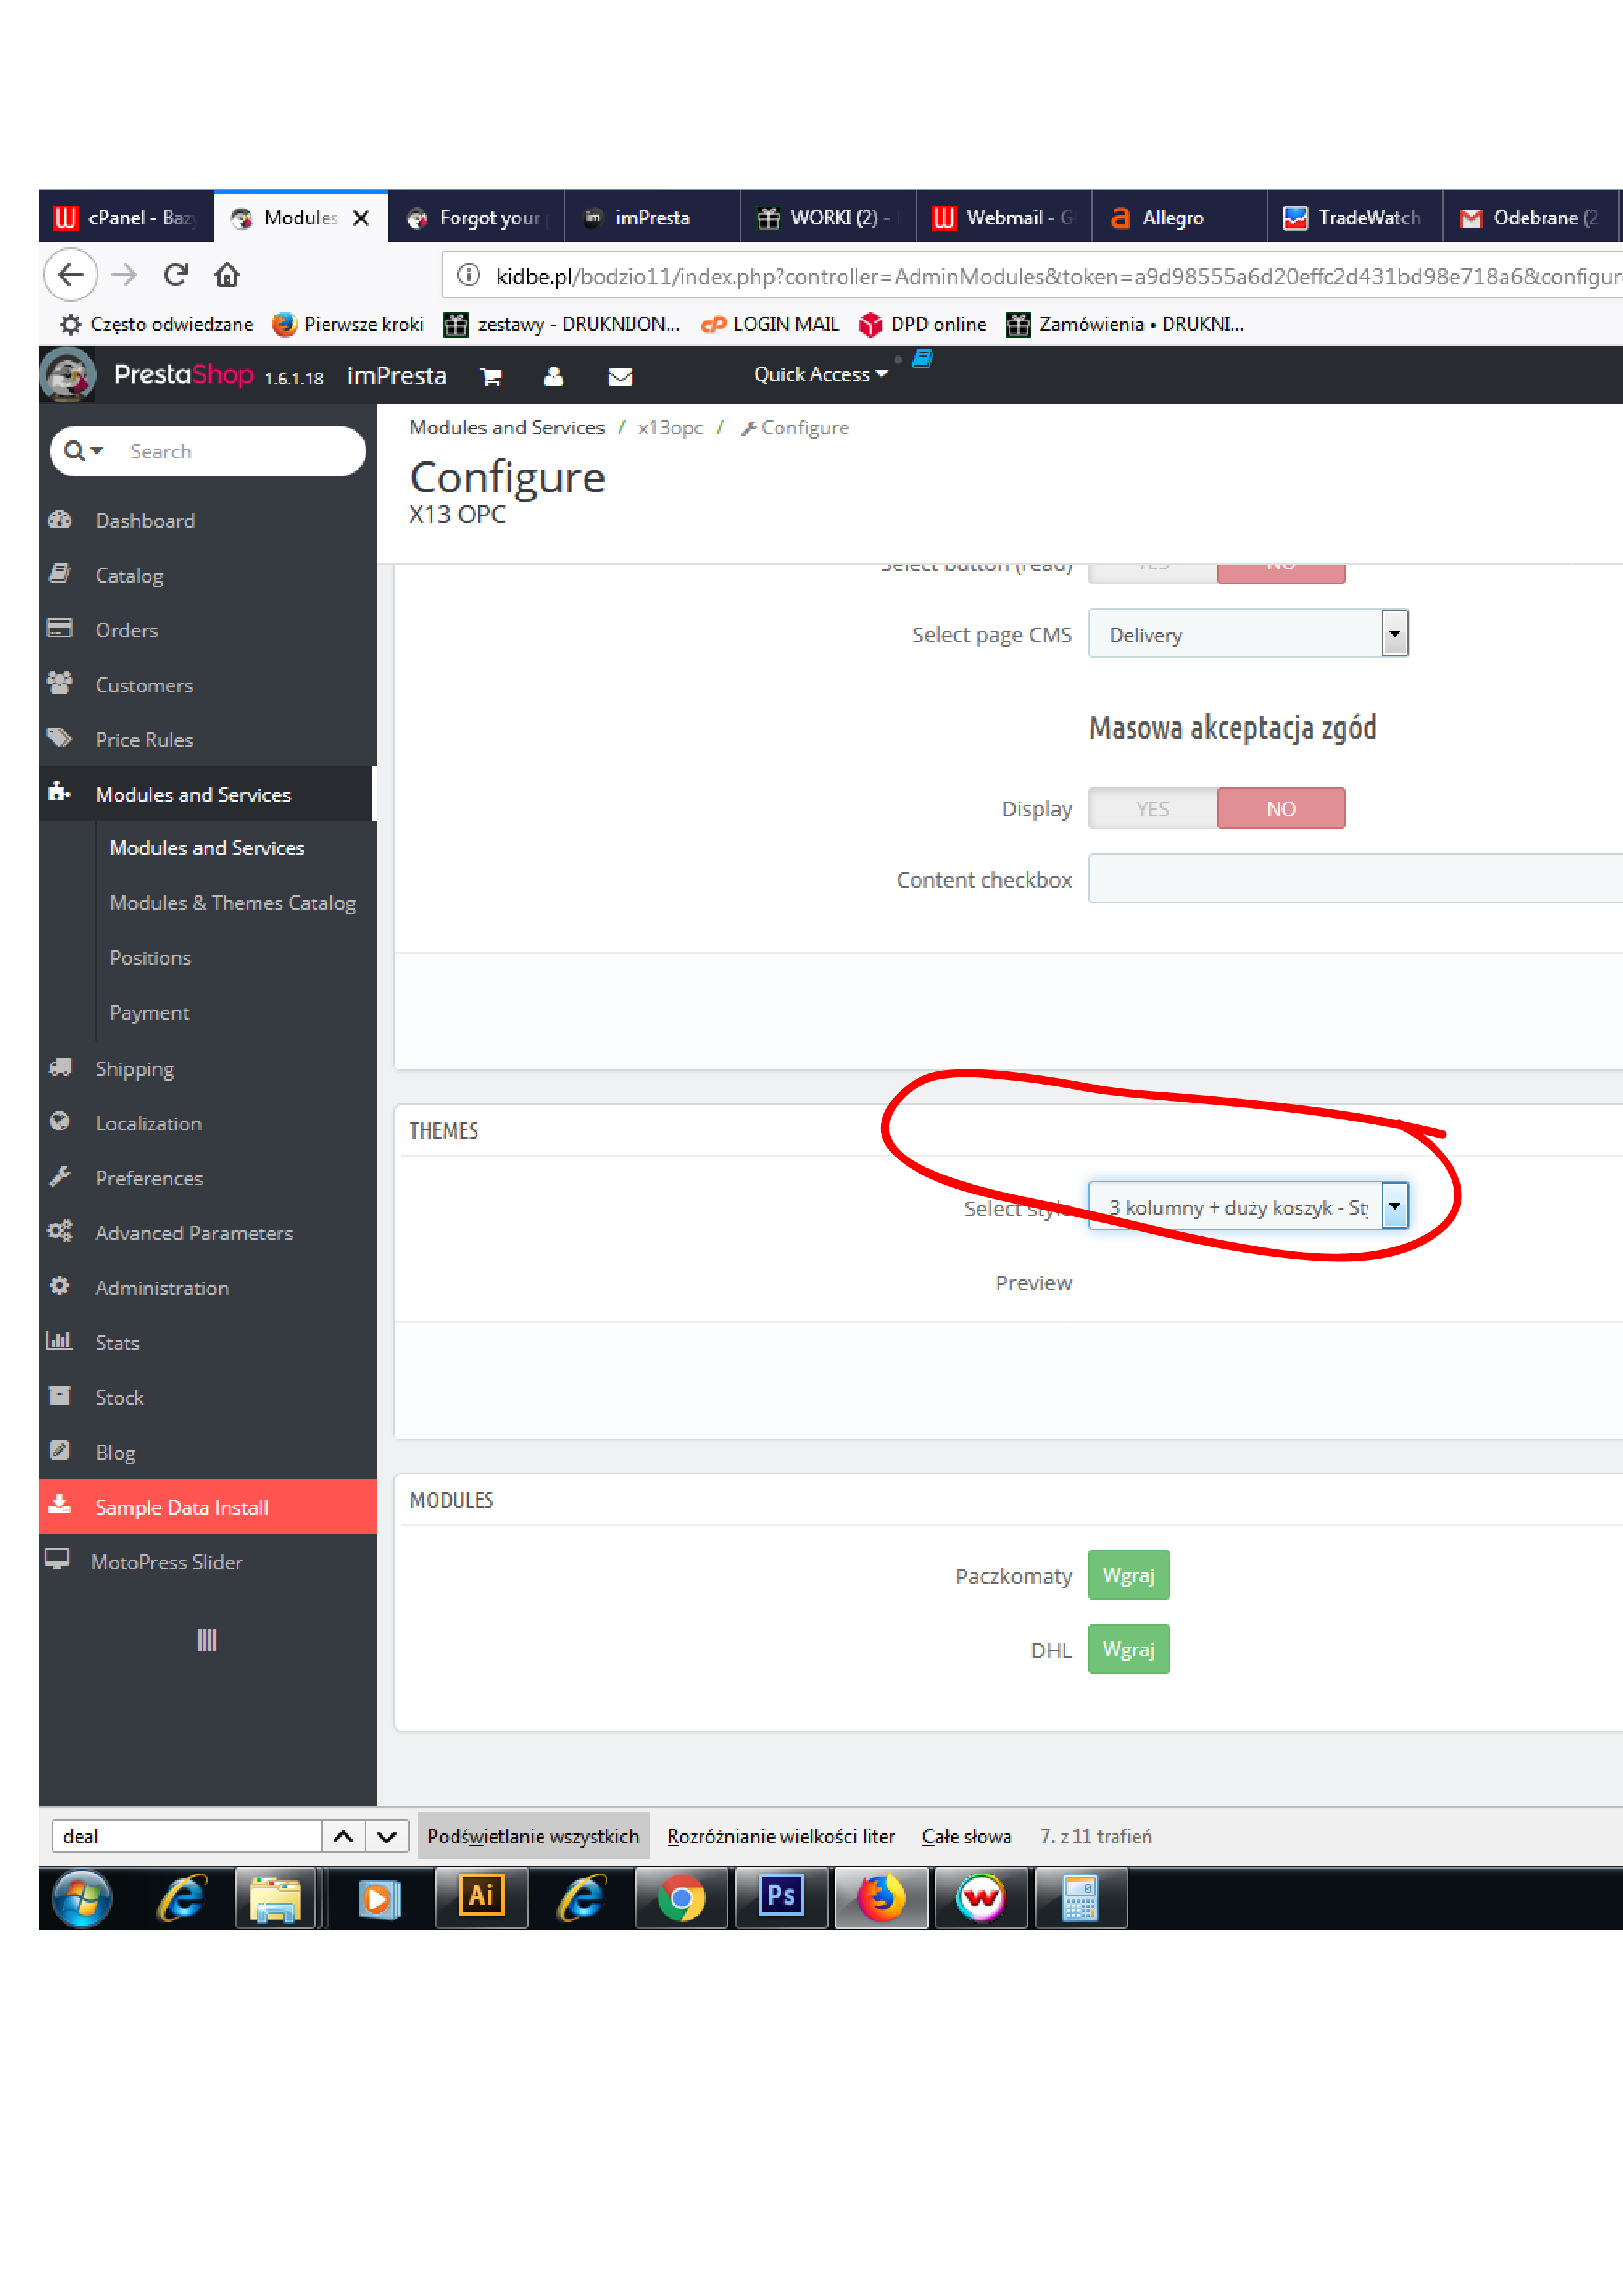Click the shopping cart icon in header
This screenshot has width=1623, height=2296.
point(490,377)
